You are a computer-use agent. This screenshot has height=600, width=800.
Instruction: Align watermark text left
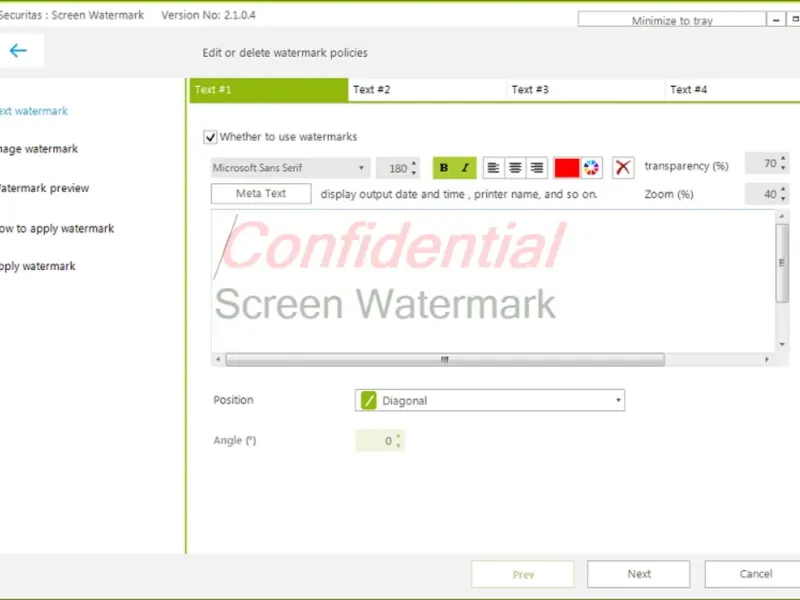[x=493, y=168]
